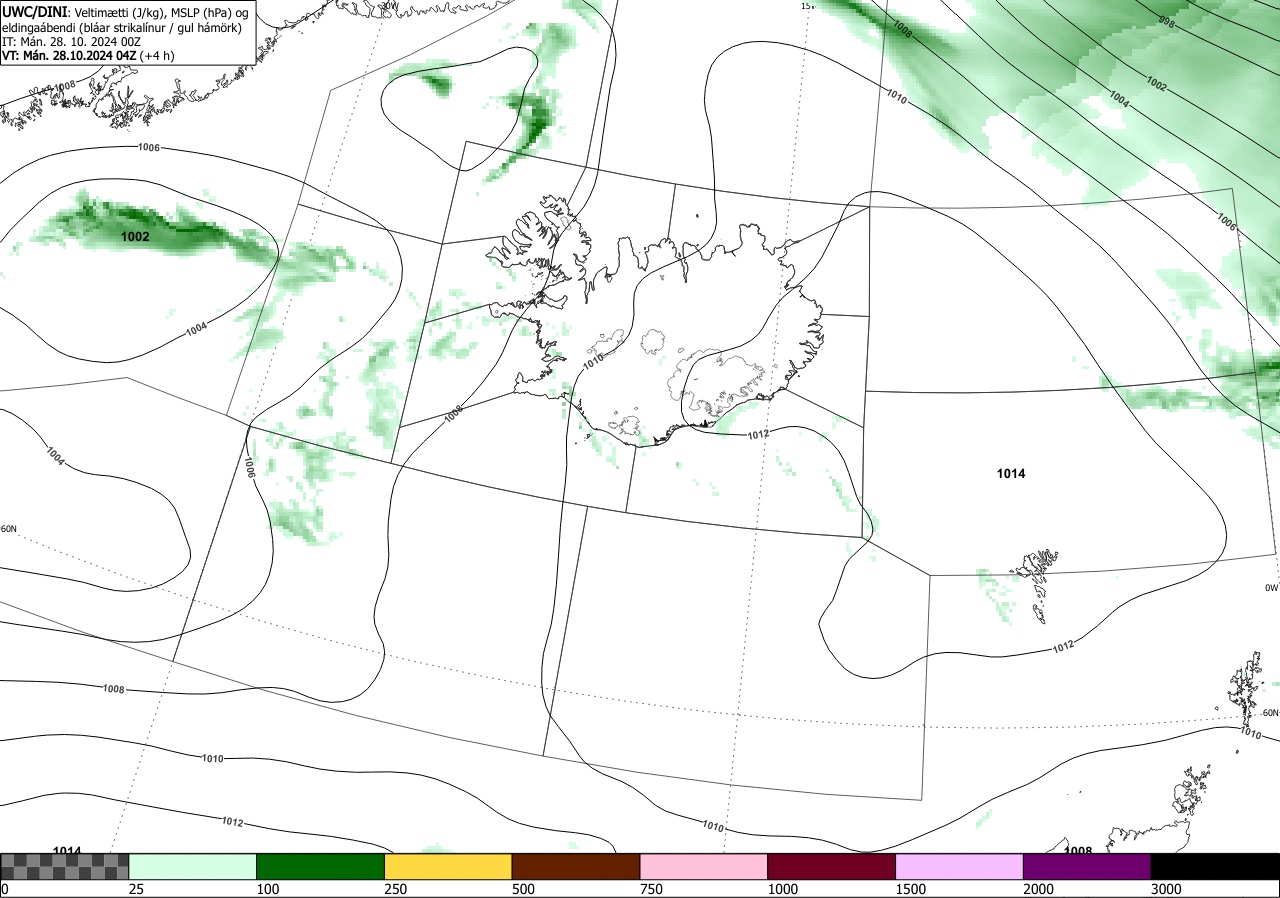This screenshot has width=1280, height=898.
Task: Pick the dark red 1000–1500 legend swatch
Action: pyautogui.click(x=832, y=866)
